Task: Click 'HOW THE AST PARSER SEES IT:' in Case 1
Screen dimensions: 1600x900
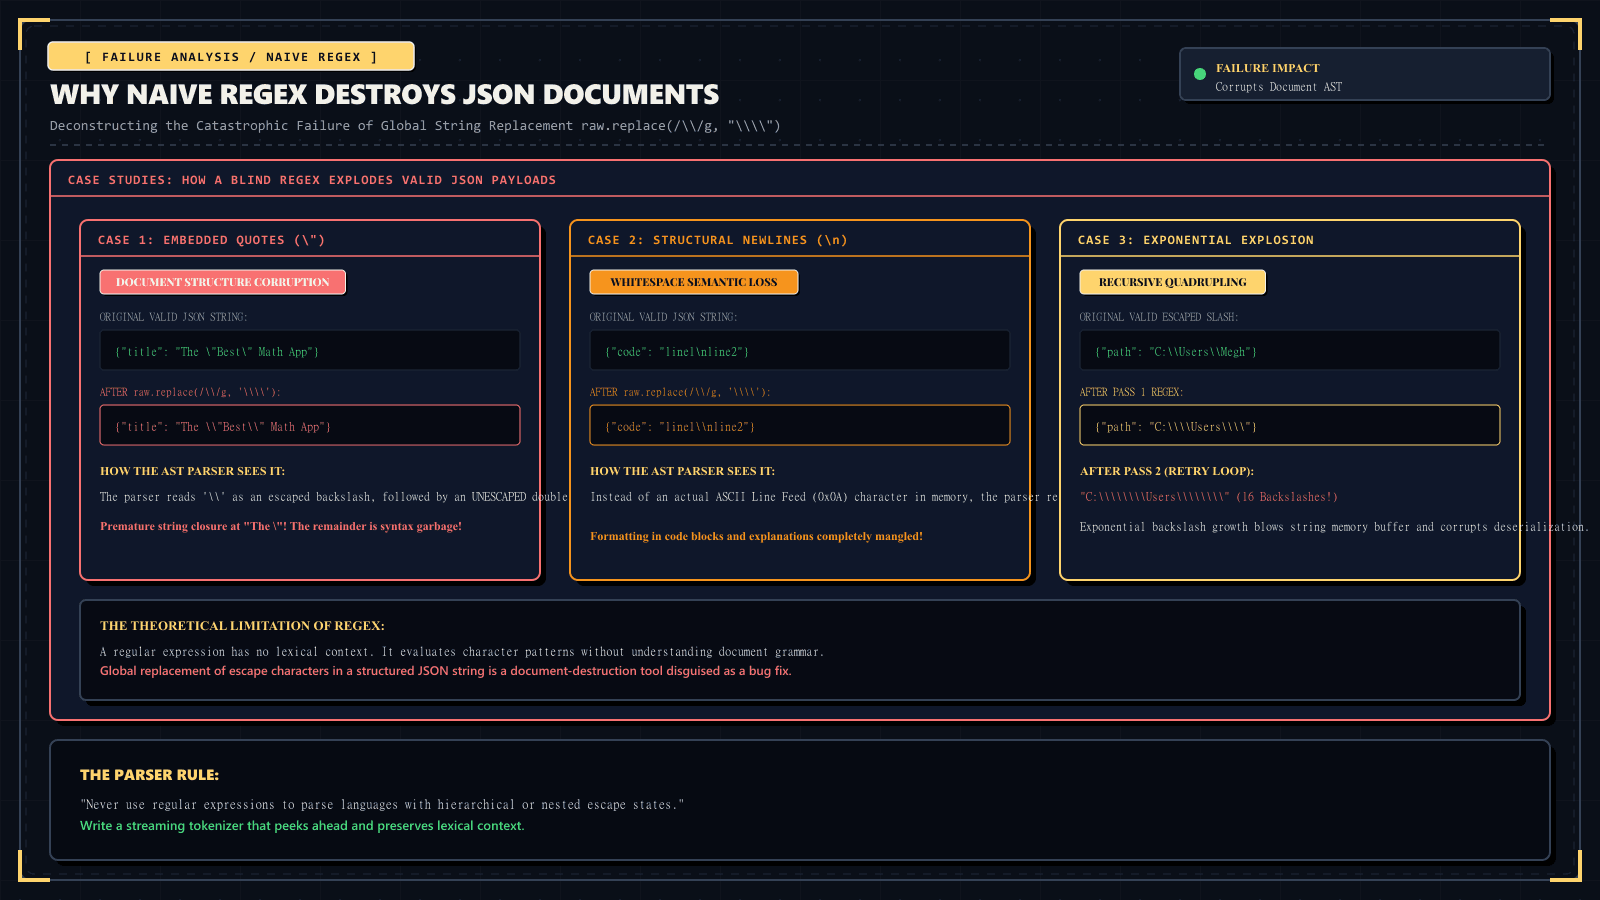Action: click(x=192, y=471)
